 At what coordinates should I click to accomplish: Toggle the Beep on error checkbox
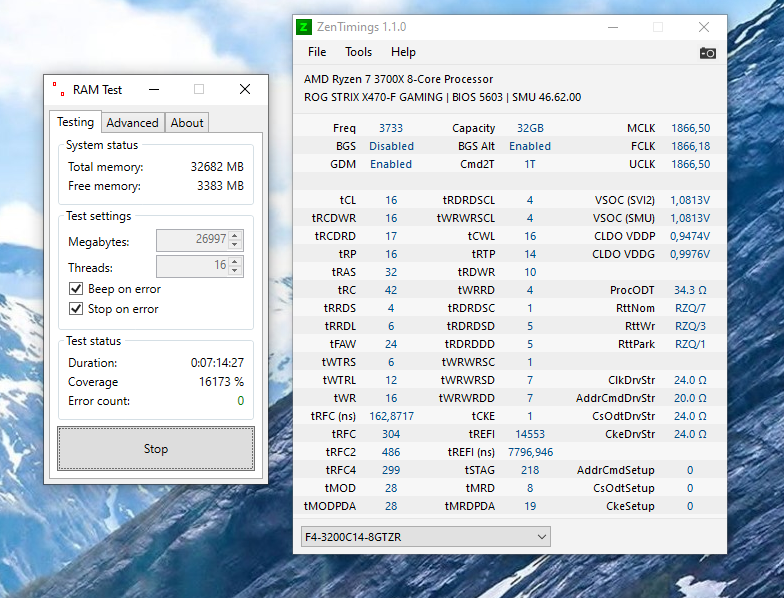coord(76,288)
